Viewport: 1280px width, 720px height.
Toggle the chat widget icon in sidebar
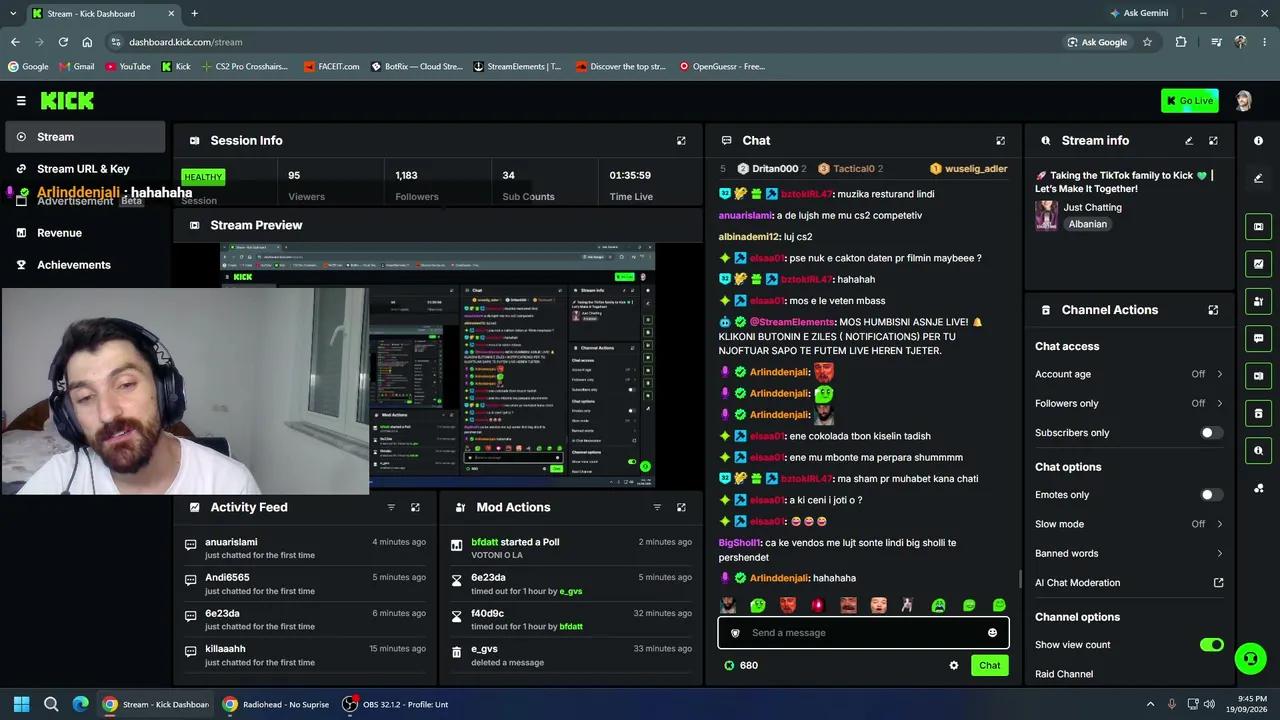pyautogui.click(x=1258, y=338)
